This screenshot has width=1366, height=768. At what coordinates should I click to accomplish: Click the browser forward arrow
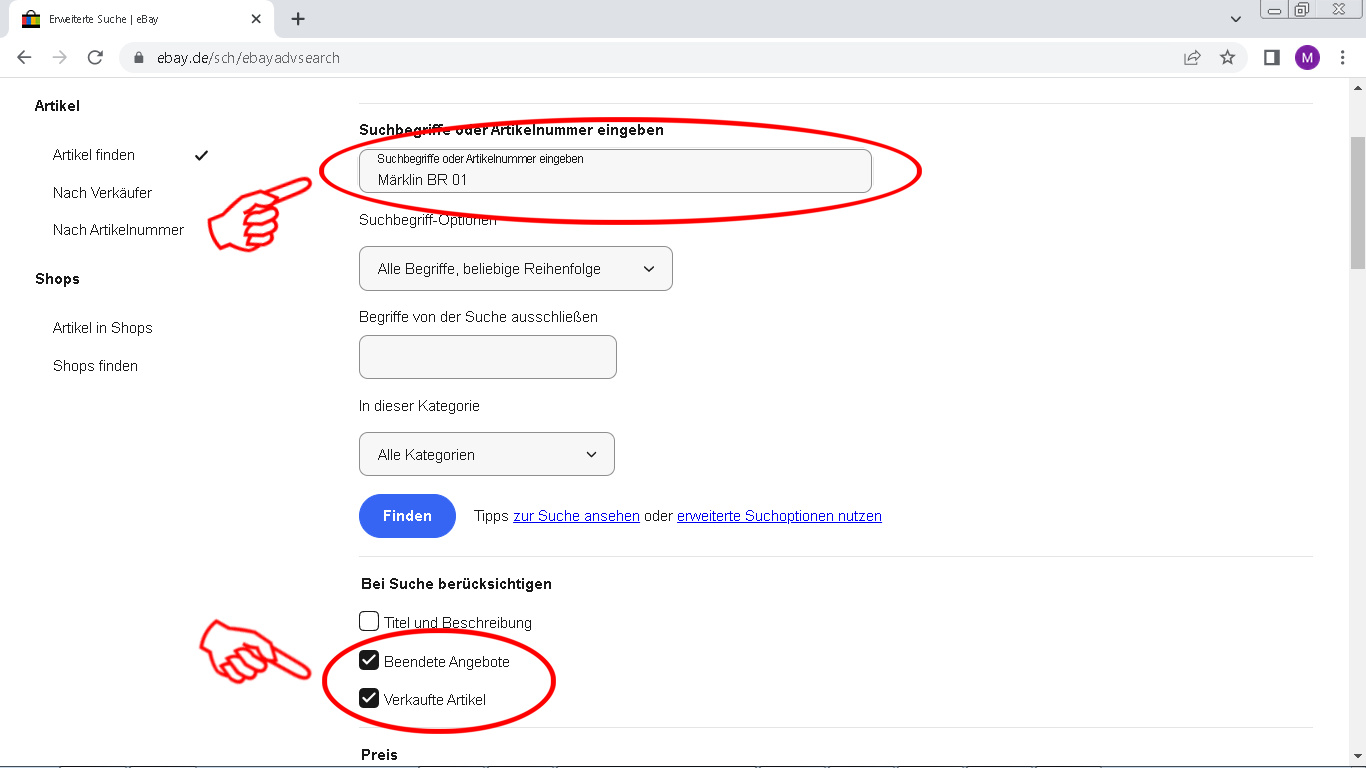pyautogui.click(x=60, y=57)
